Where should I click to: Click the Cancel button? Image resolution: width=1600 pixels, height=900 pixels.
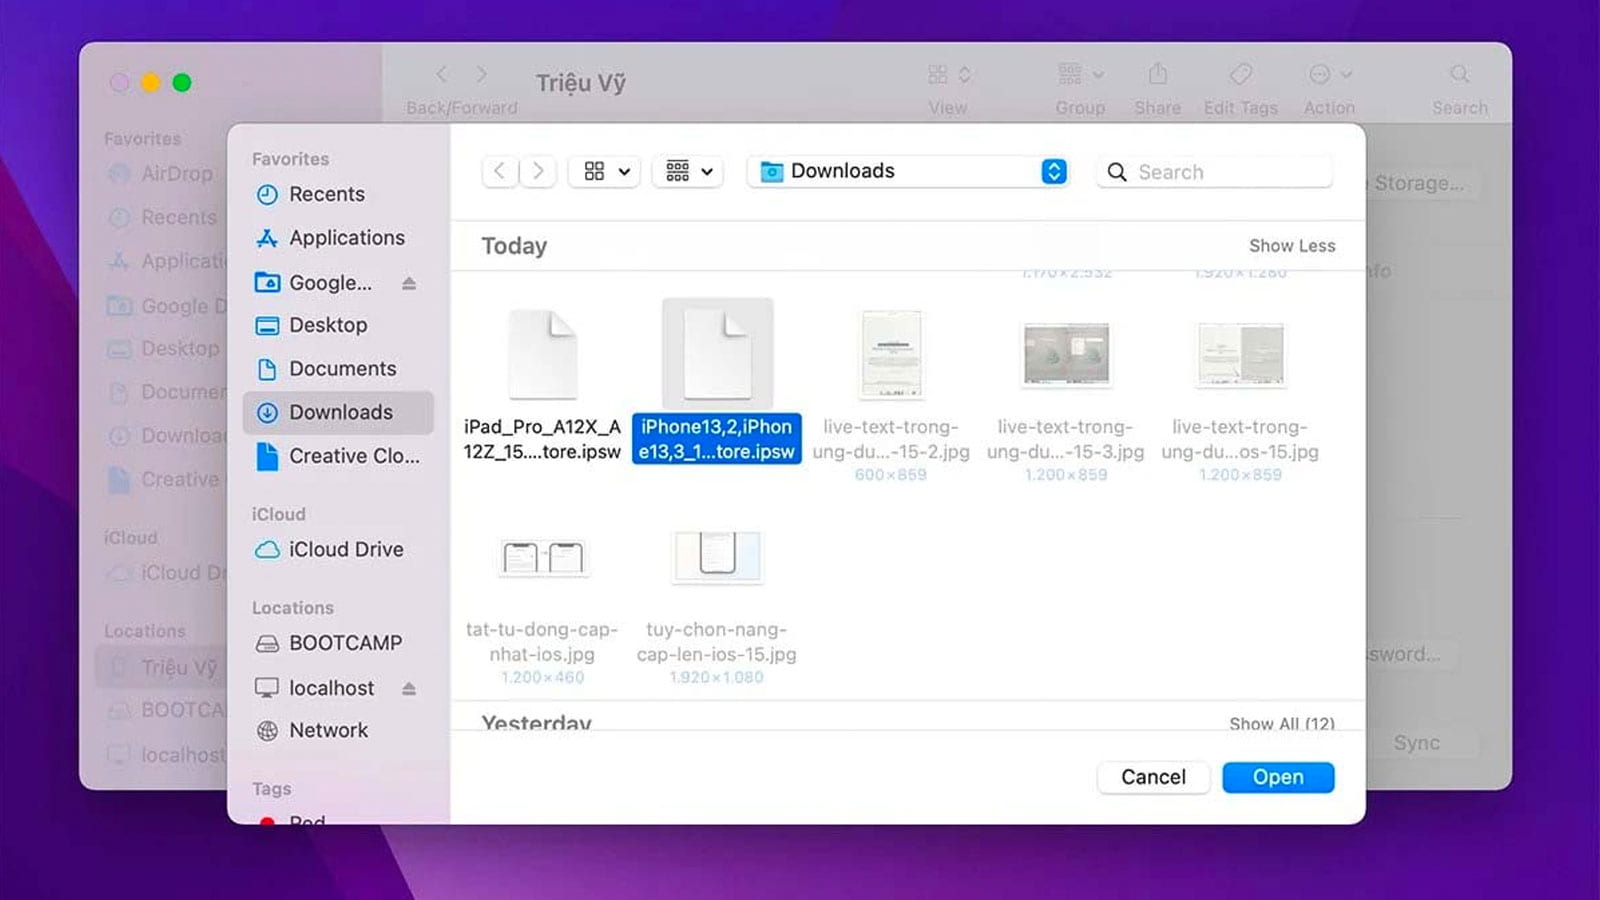click(x=1152, y=777)
